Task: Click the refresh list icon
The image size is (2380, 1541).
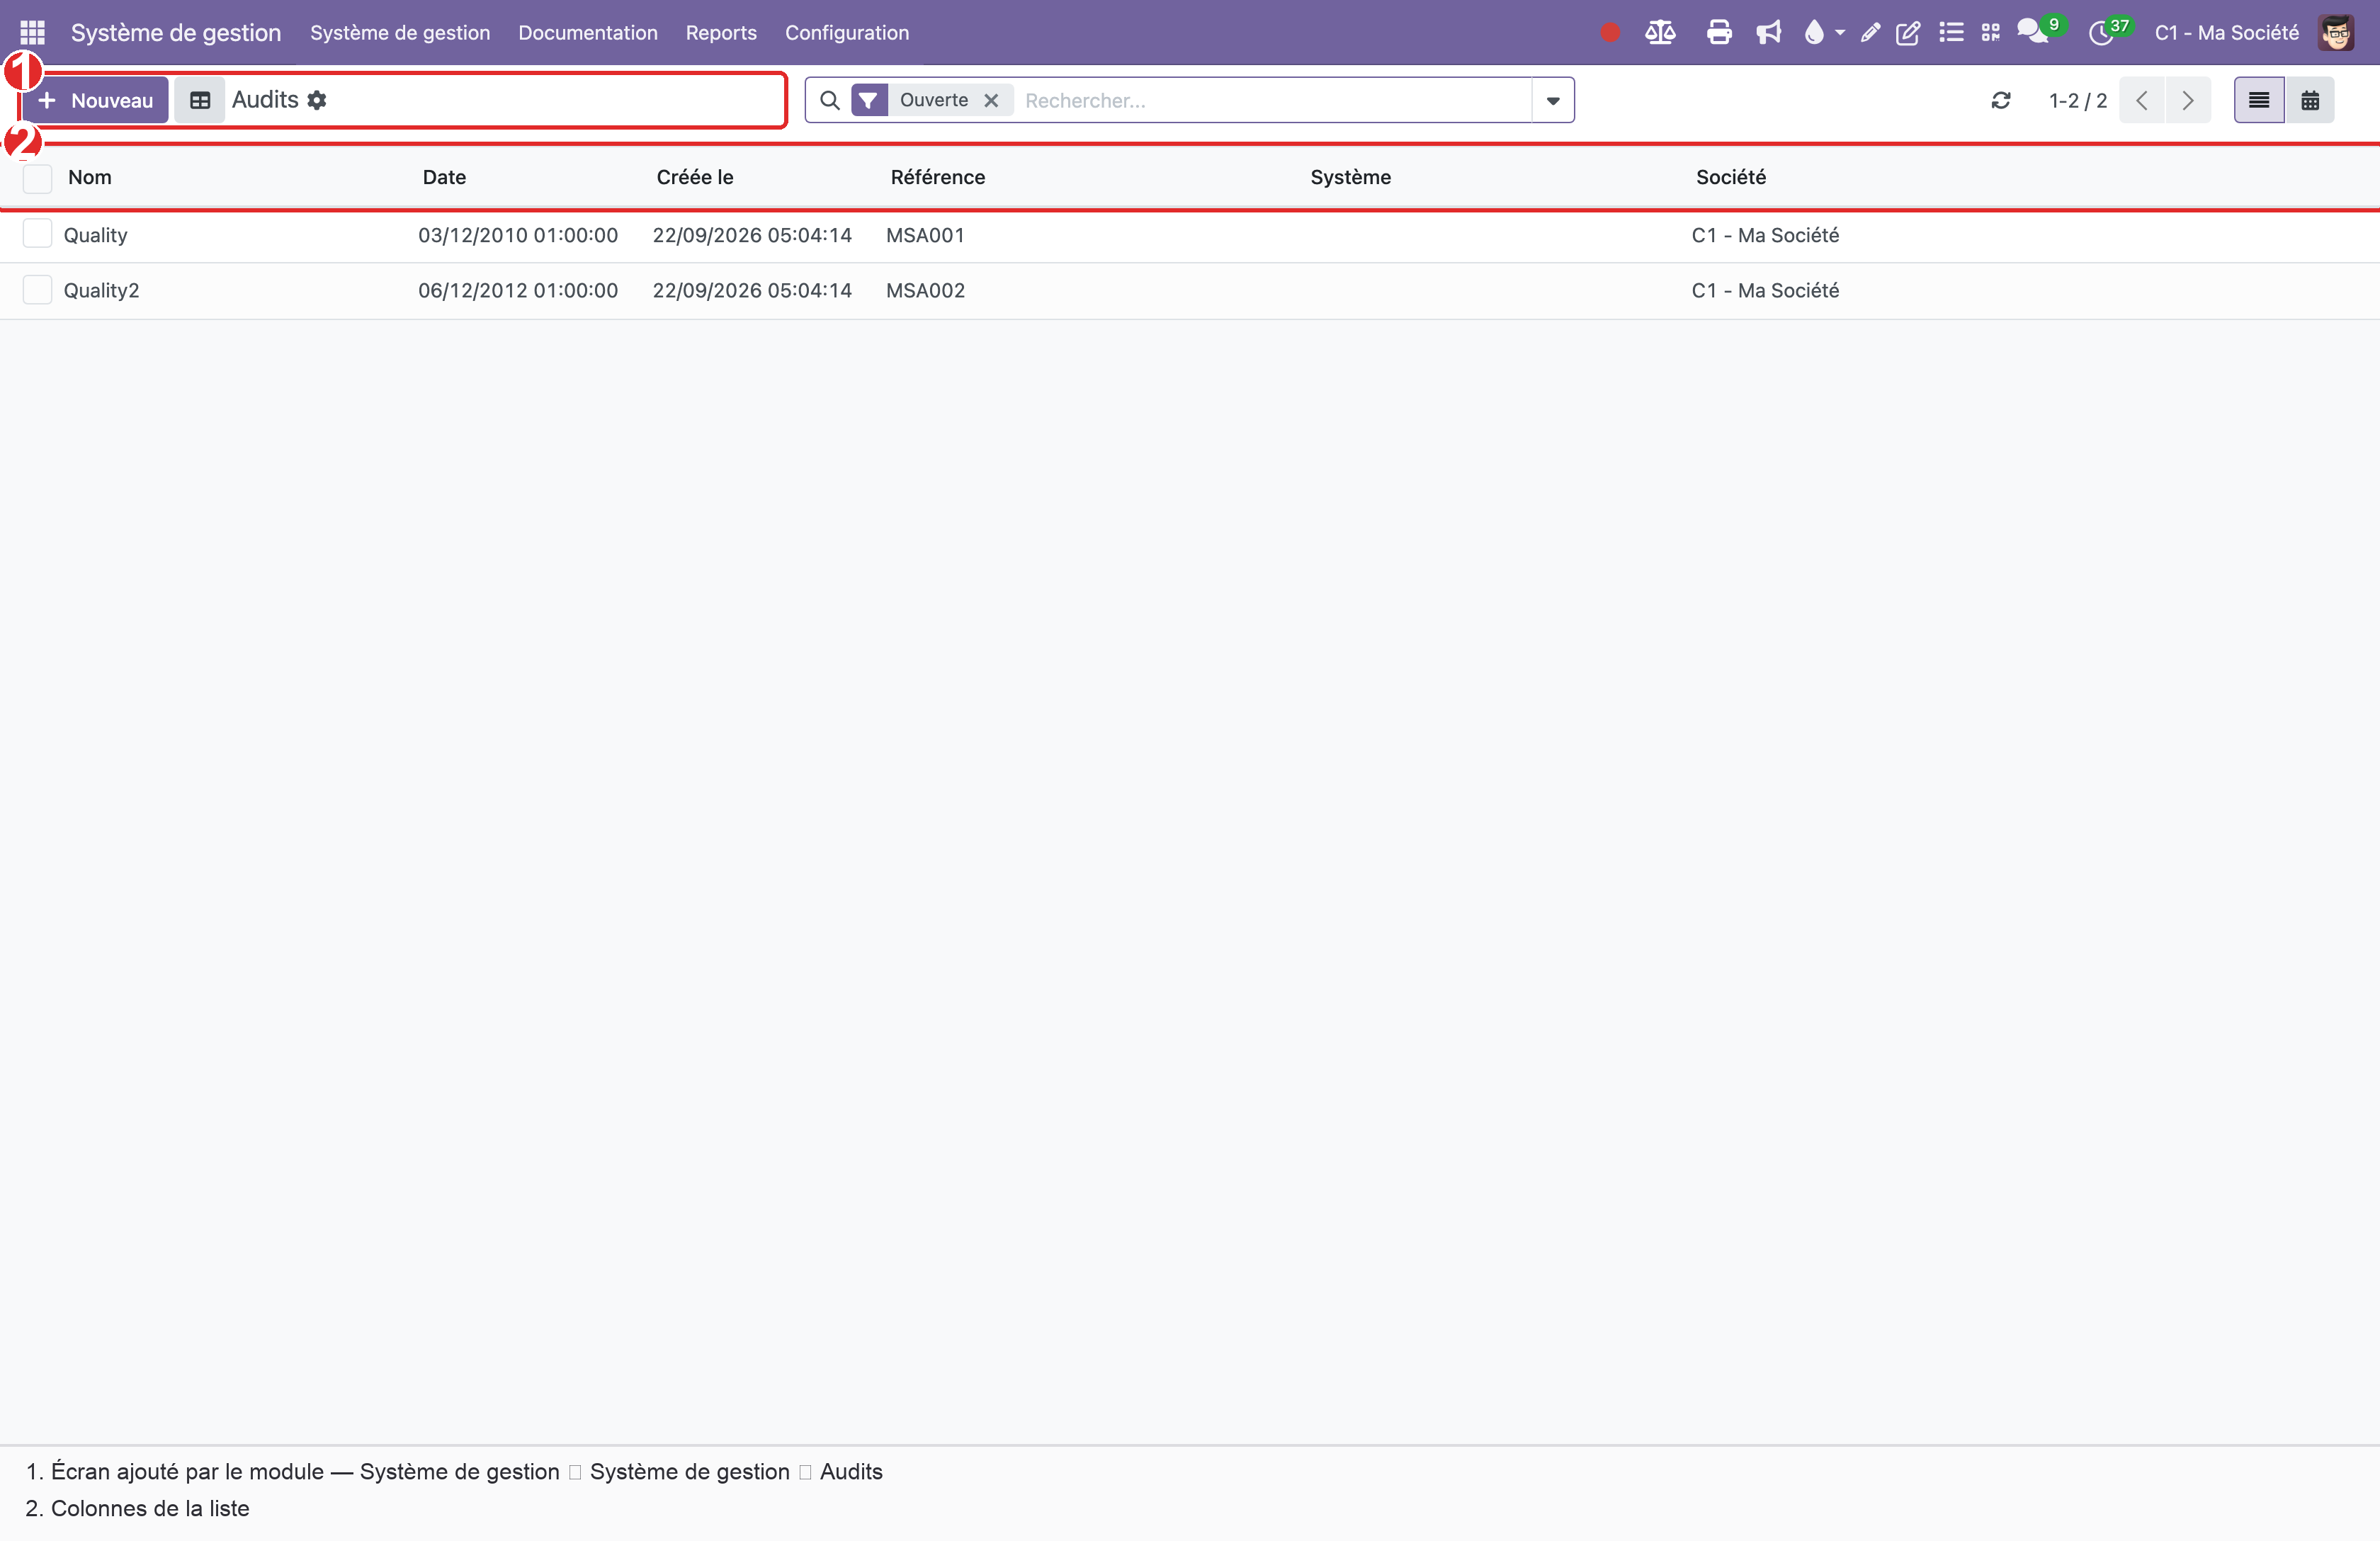Action: click(2000, 100)
